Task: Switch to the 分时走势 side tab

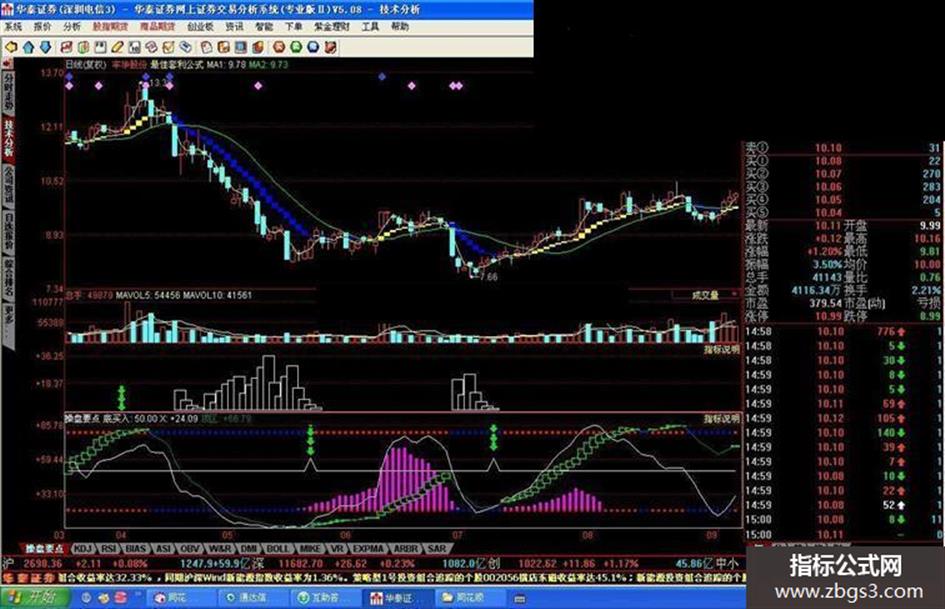Action: click(8, 92)
